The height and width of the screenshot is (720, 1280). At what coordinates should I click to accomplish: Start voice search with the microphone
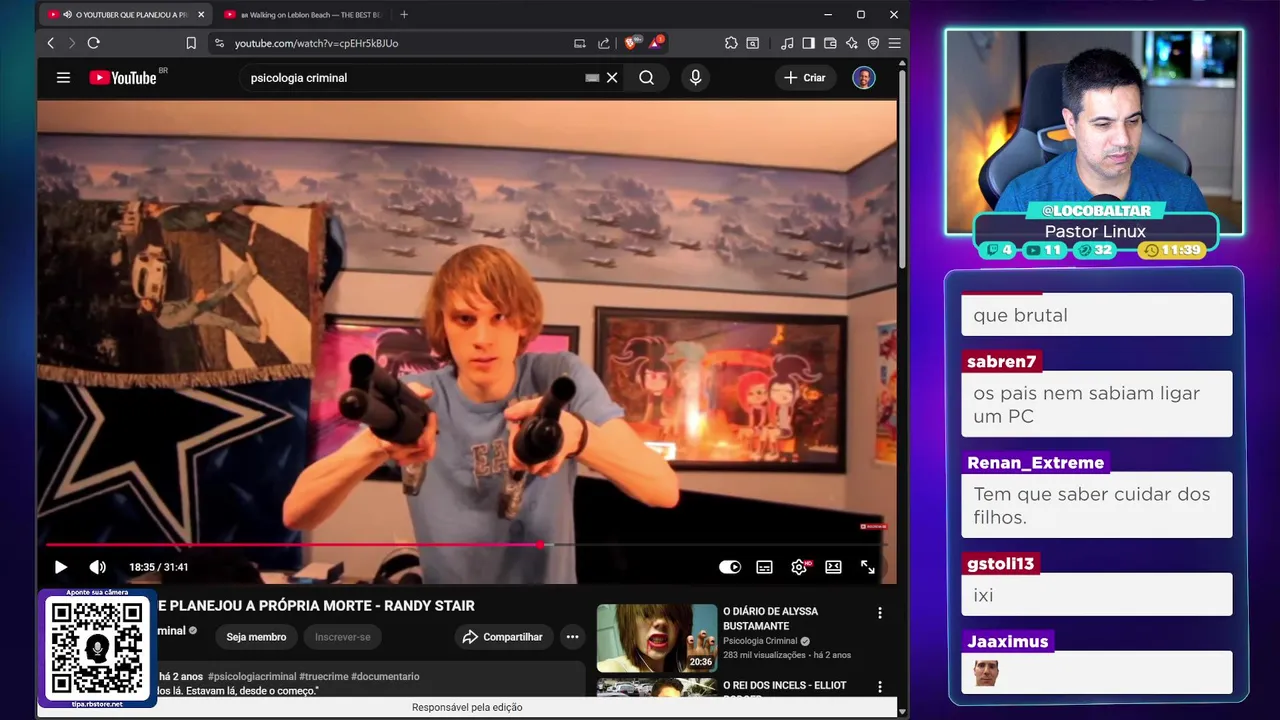pyautogui.click(x=695, y=77)
